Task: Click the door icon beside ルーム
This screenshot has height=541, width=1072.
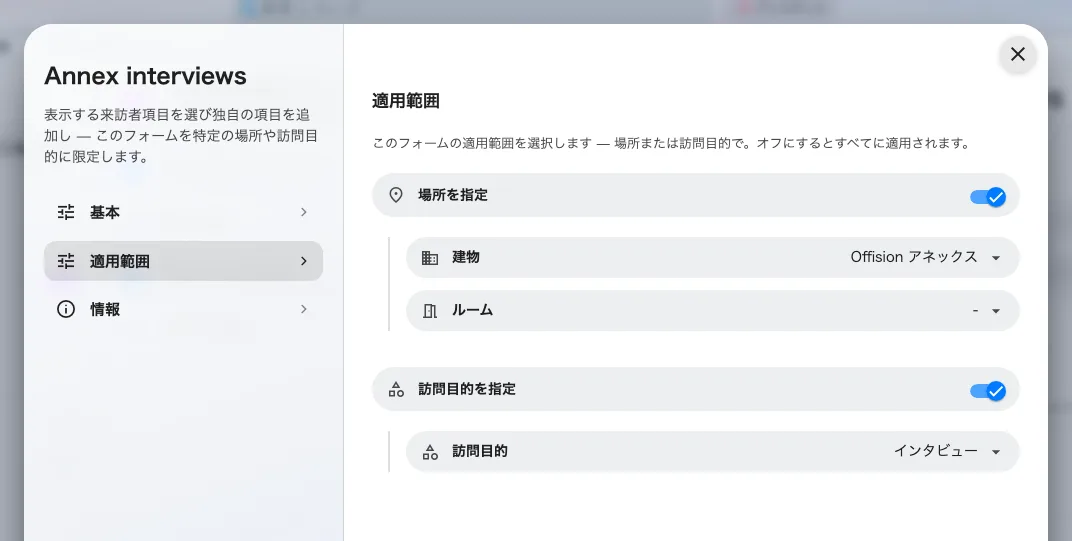Action: pos(429,311)
